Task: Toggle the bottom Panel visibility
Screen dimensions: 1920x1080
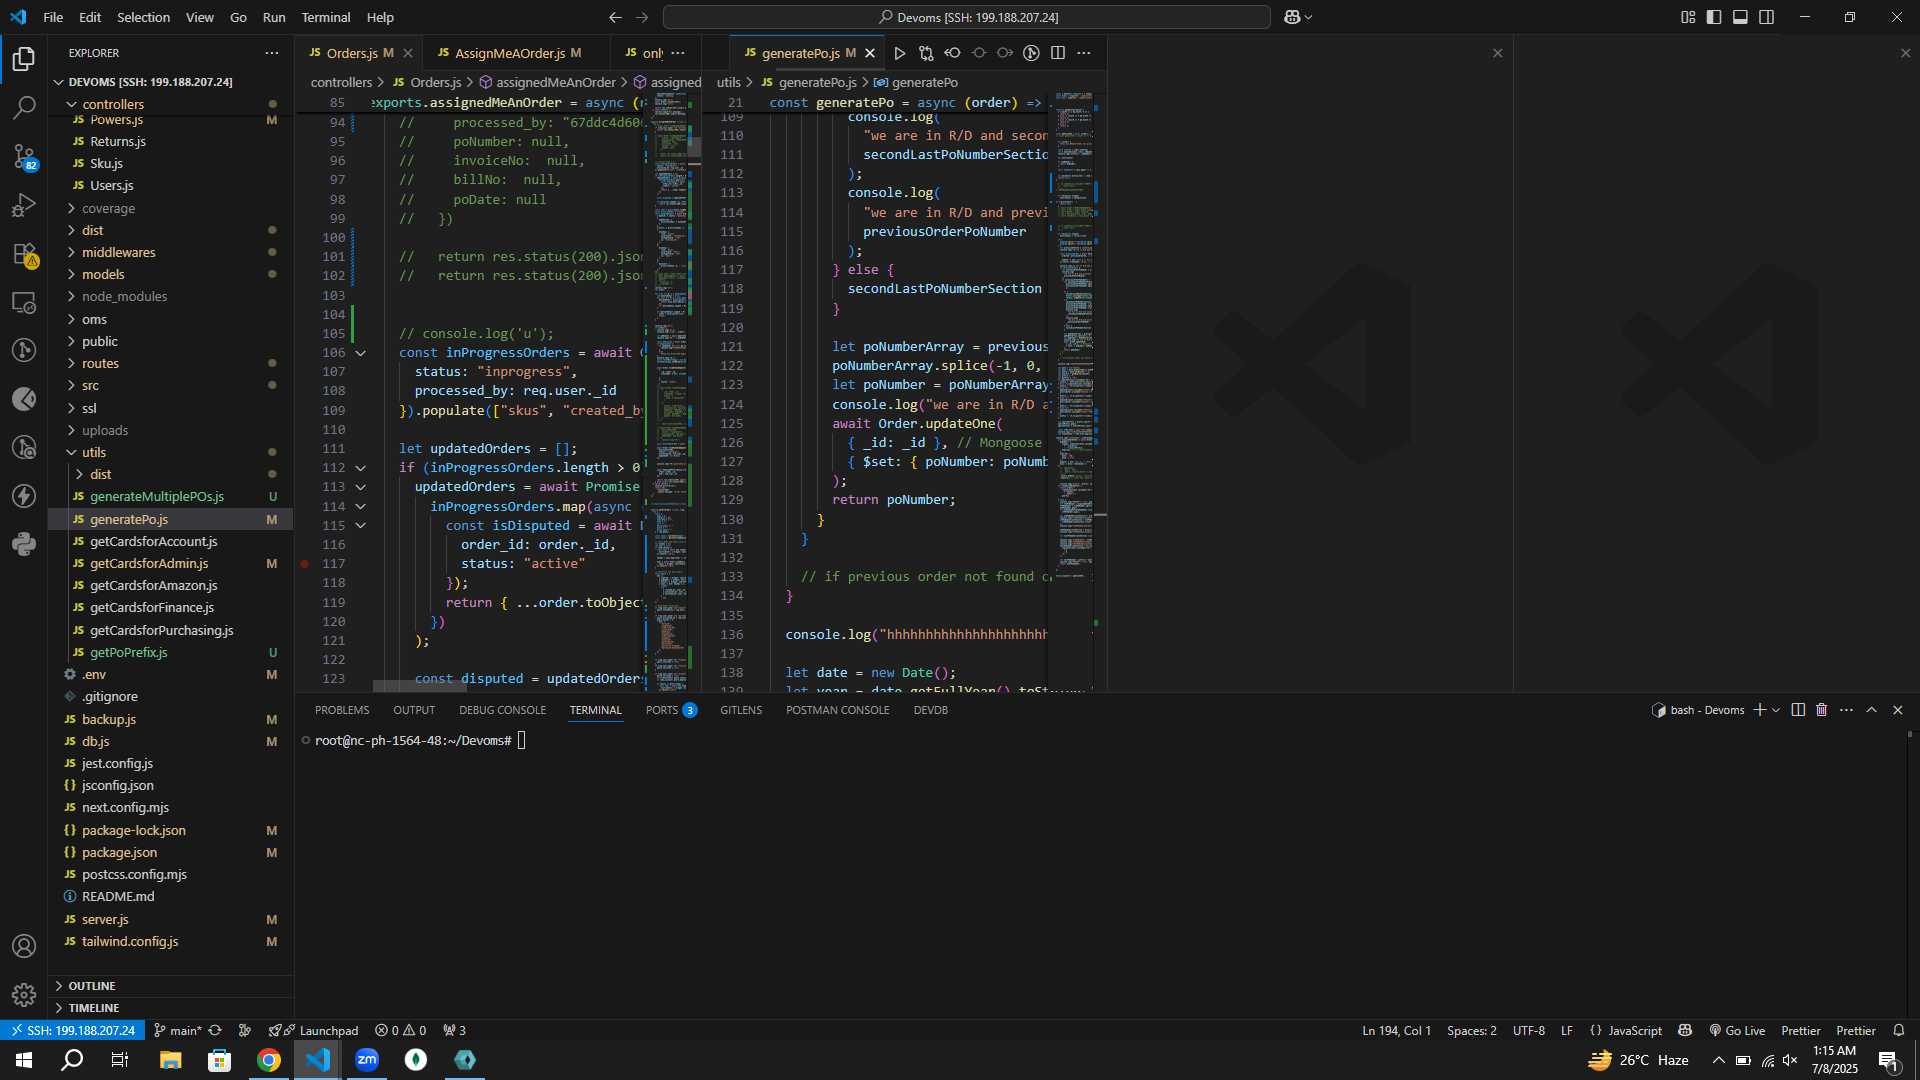Action: 1740,17
